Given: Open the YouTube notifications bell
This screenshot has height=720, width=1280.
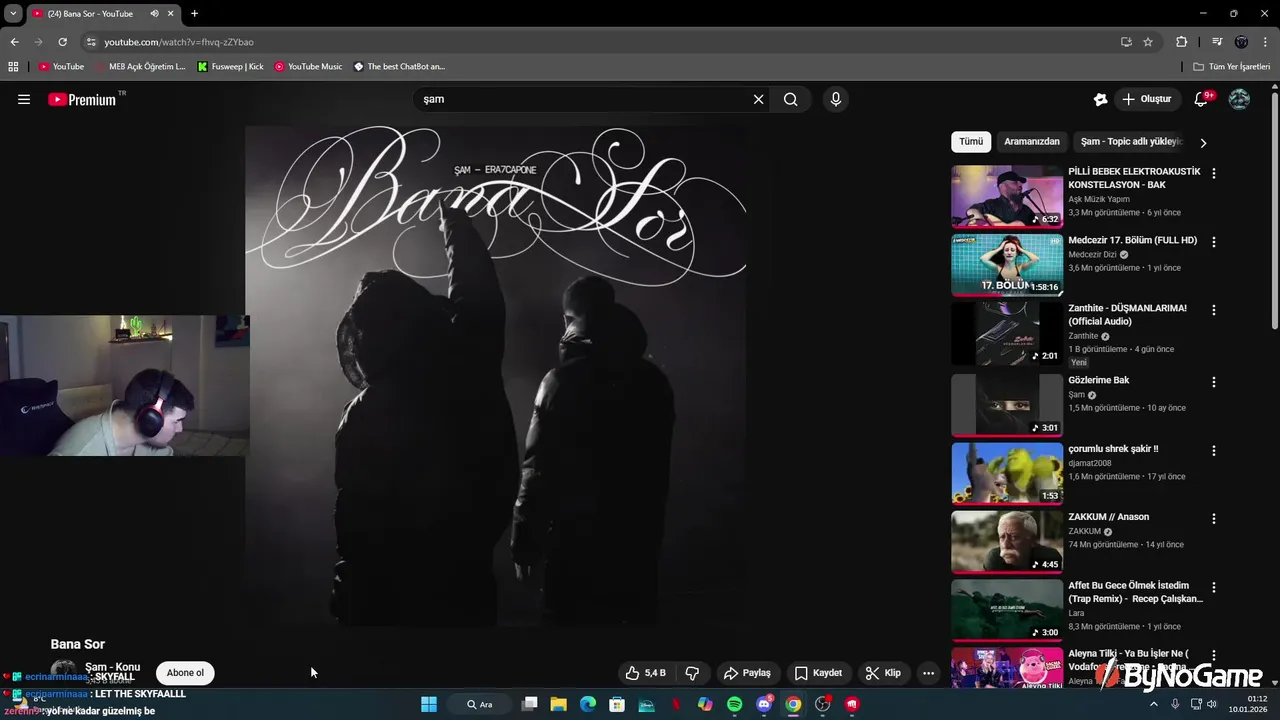Looking at the screenshot, I should 1201,99.
